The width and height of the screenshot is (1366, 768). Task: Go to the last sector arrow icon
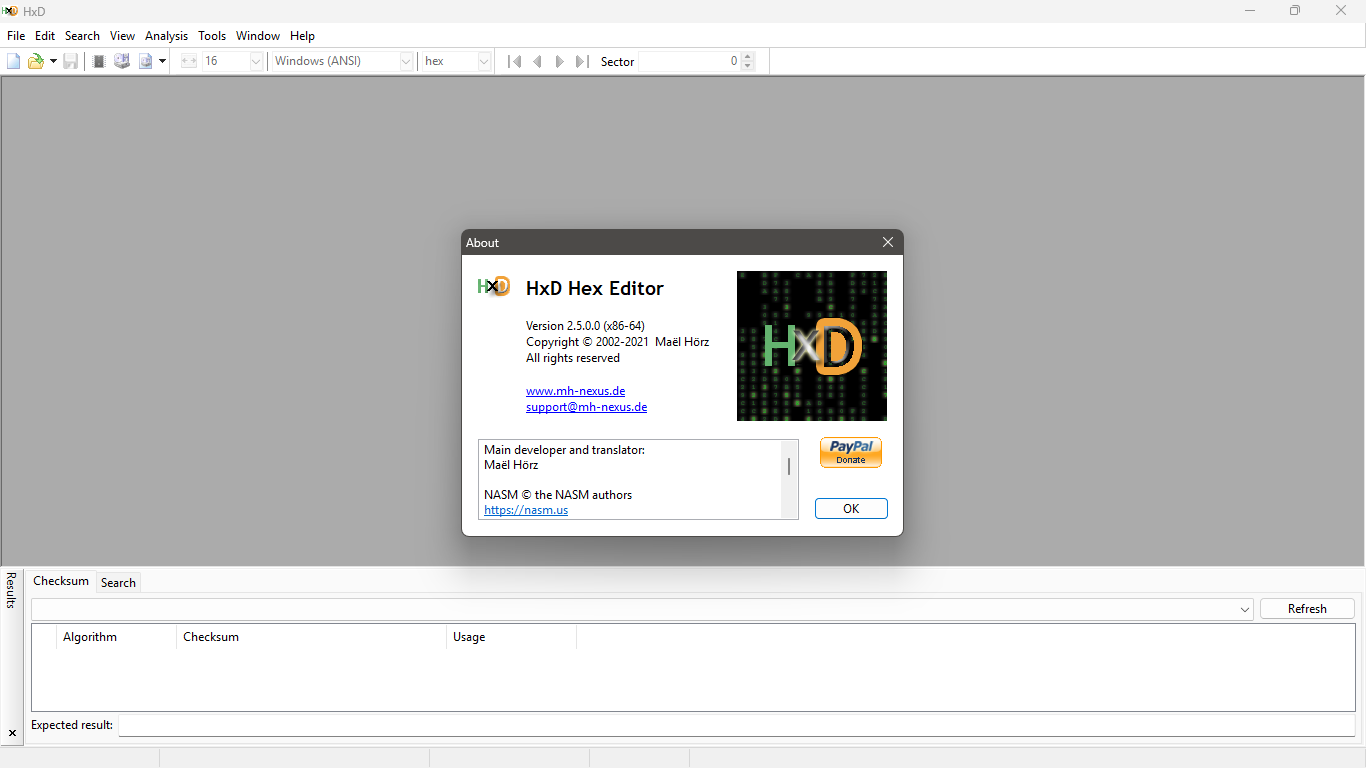(582, 61)
